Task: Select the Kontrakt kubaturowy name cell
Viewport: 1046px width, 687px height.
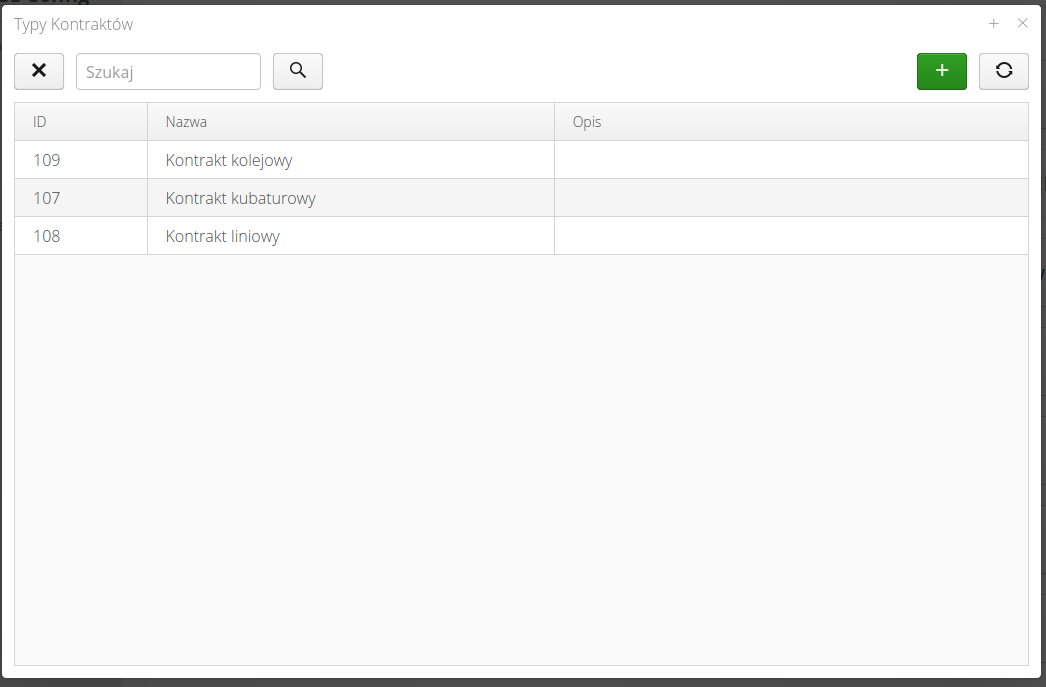Action: [x=241, y=198]
